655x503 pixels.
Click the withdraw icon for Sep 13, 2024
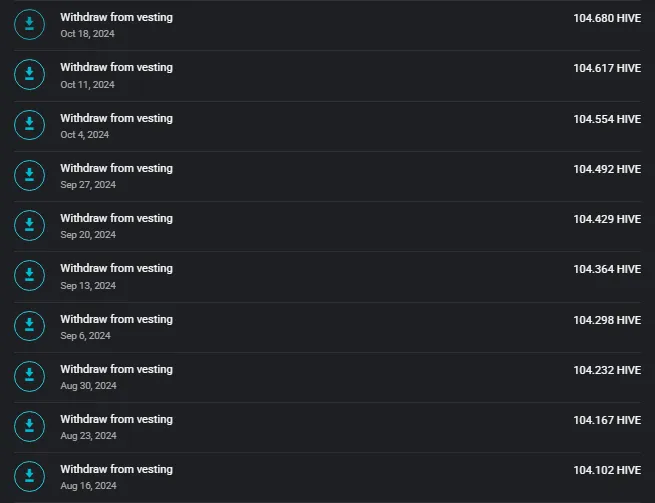(x=29, y=276)
